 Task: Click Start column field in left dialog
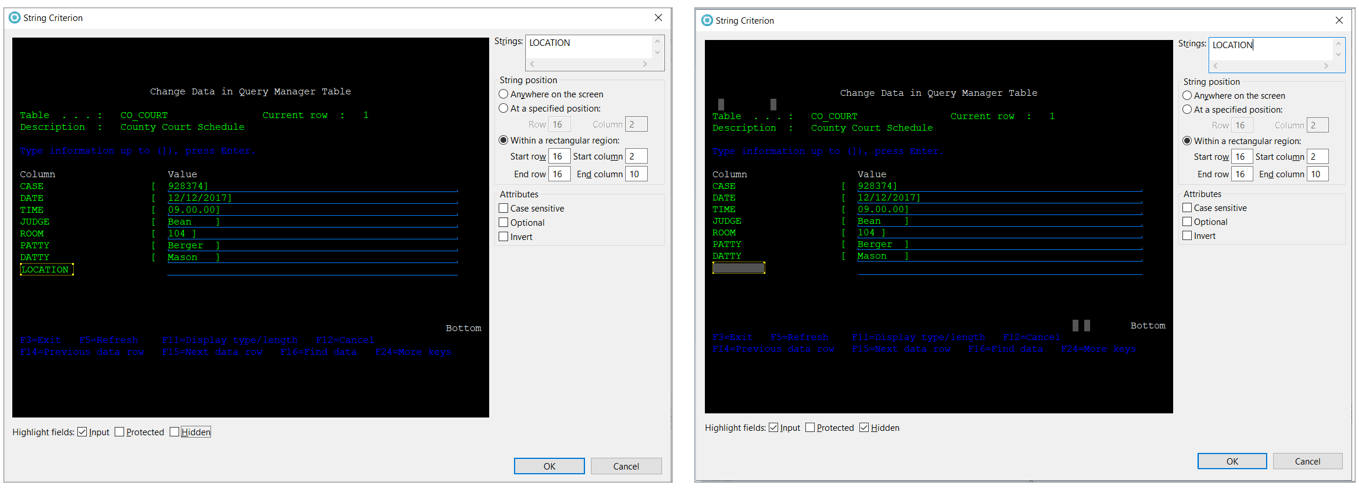636,156
